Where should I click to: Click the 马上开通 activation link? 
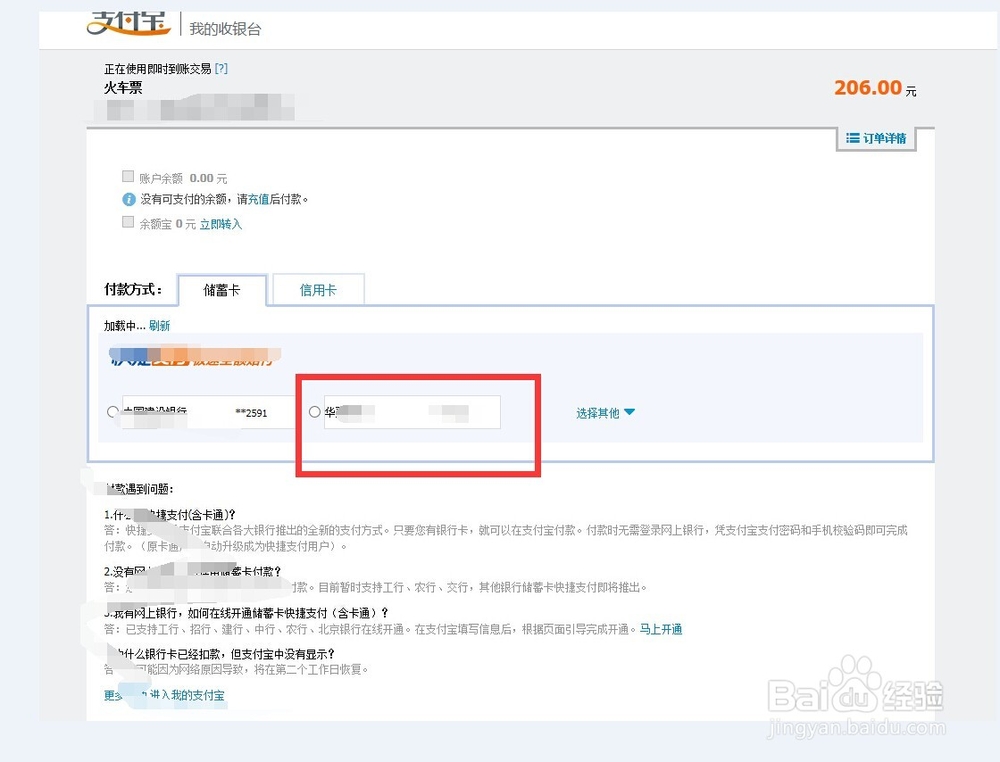point(662,629)
